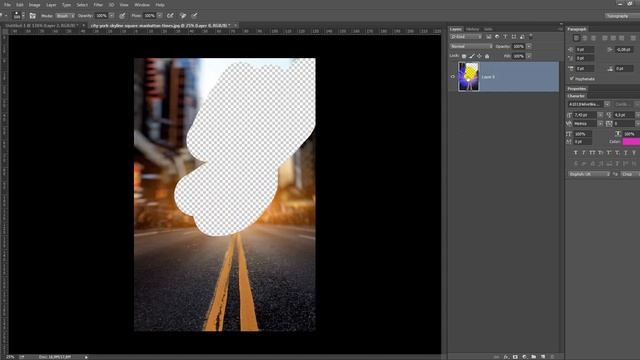Screen dimensions: 640x360
Task: Lock transparent pixels icon
Action: pyautogui.click(x=464, y=56)
